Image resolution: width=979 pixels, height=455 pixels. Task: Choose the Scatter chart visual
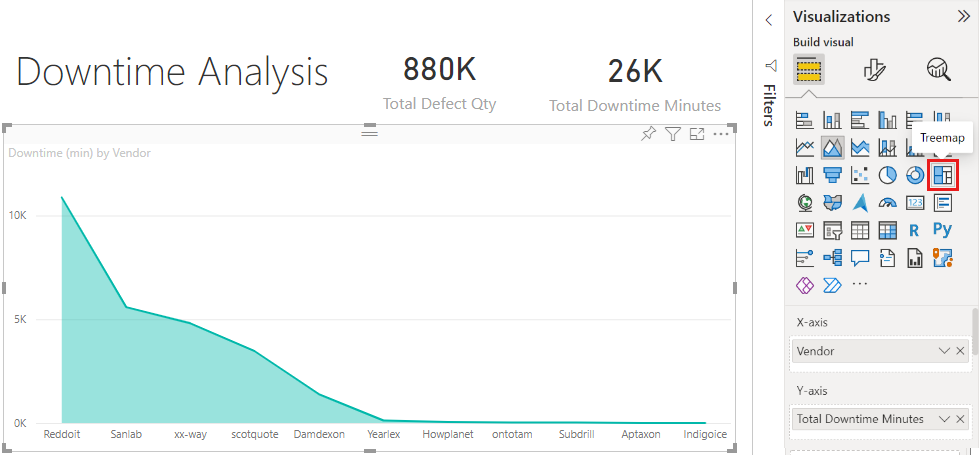tap(860, 175)
